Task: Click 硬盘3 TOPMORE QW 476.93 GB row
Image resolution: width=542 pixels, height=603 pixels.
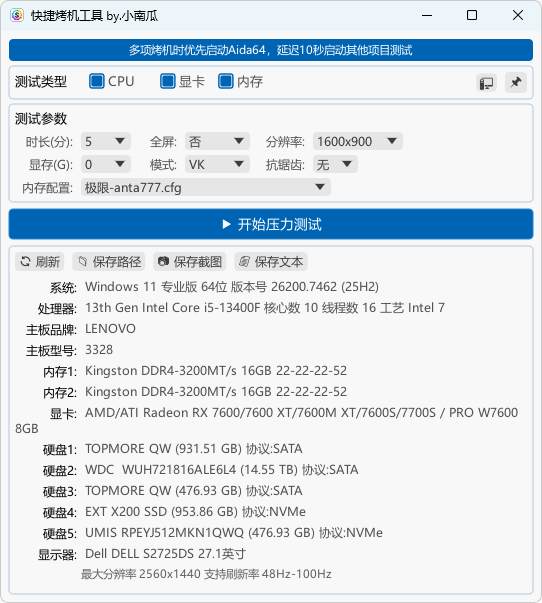Action: tap(172, 491)
